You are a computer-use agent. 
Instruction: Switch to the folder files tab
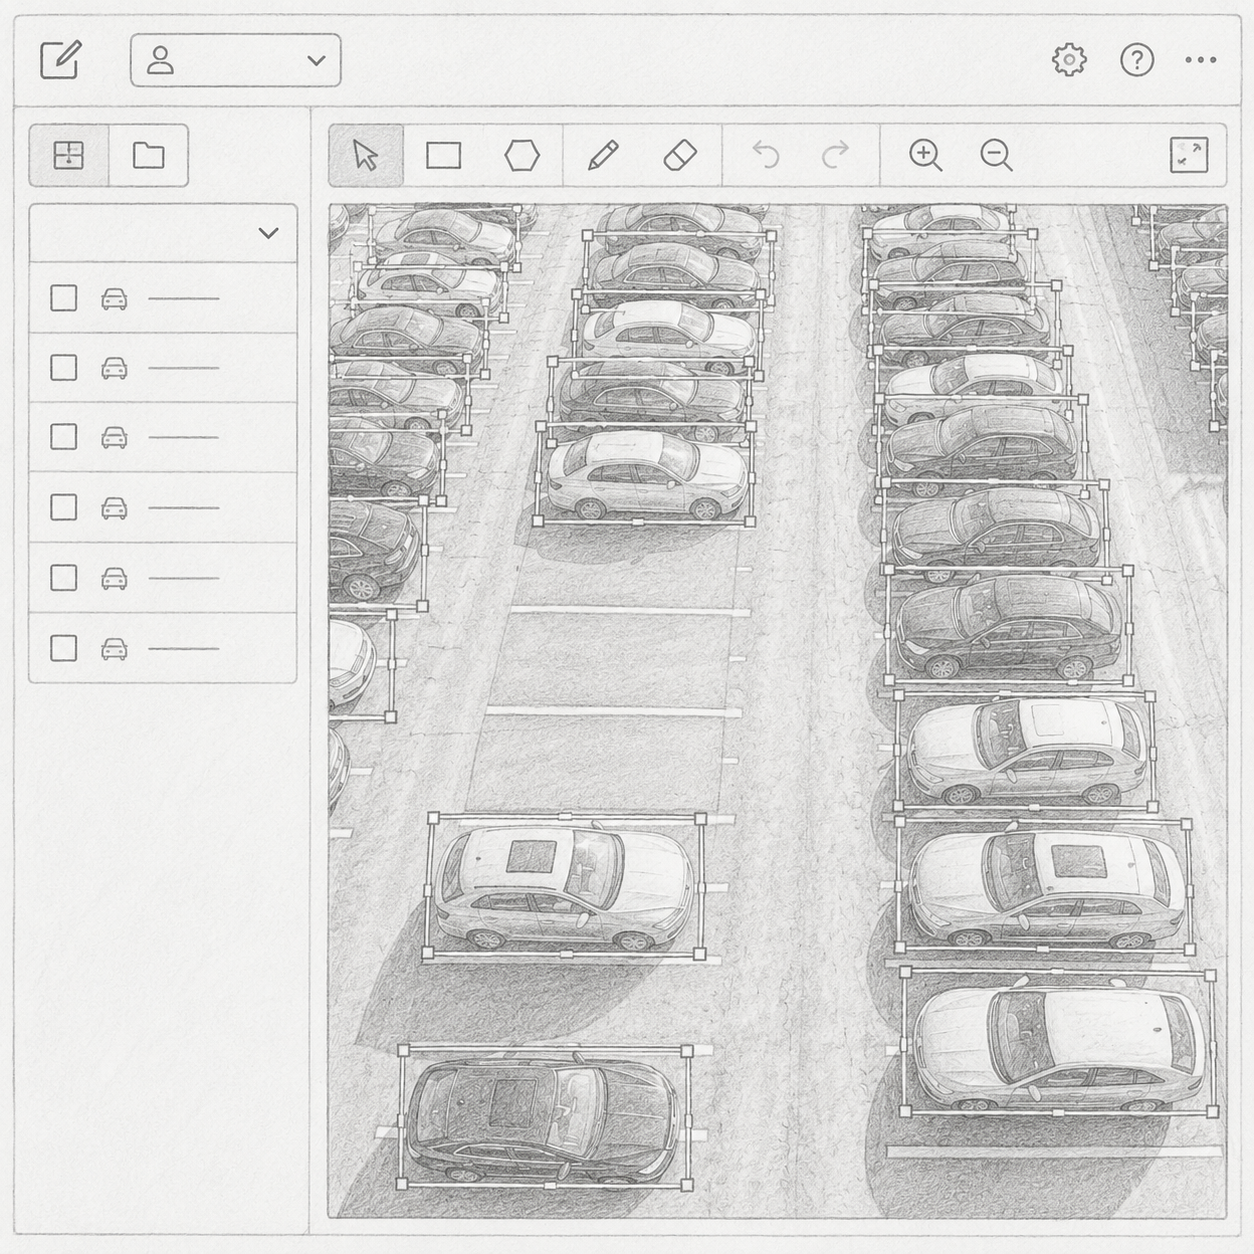148,155
